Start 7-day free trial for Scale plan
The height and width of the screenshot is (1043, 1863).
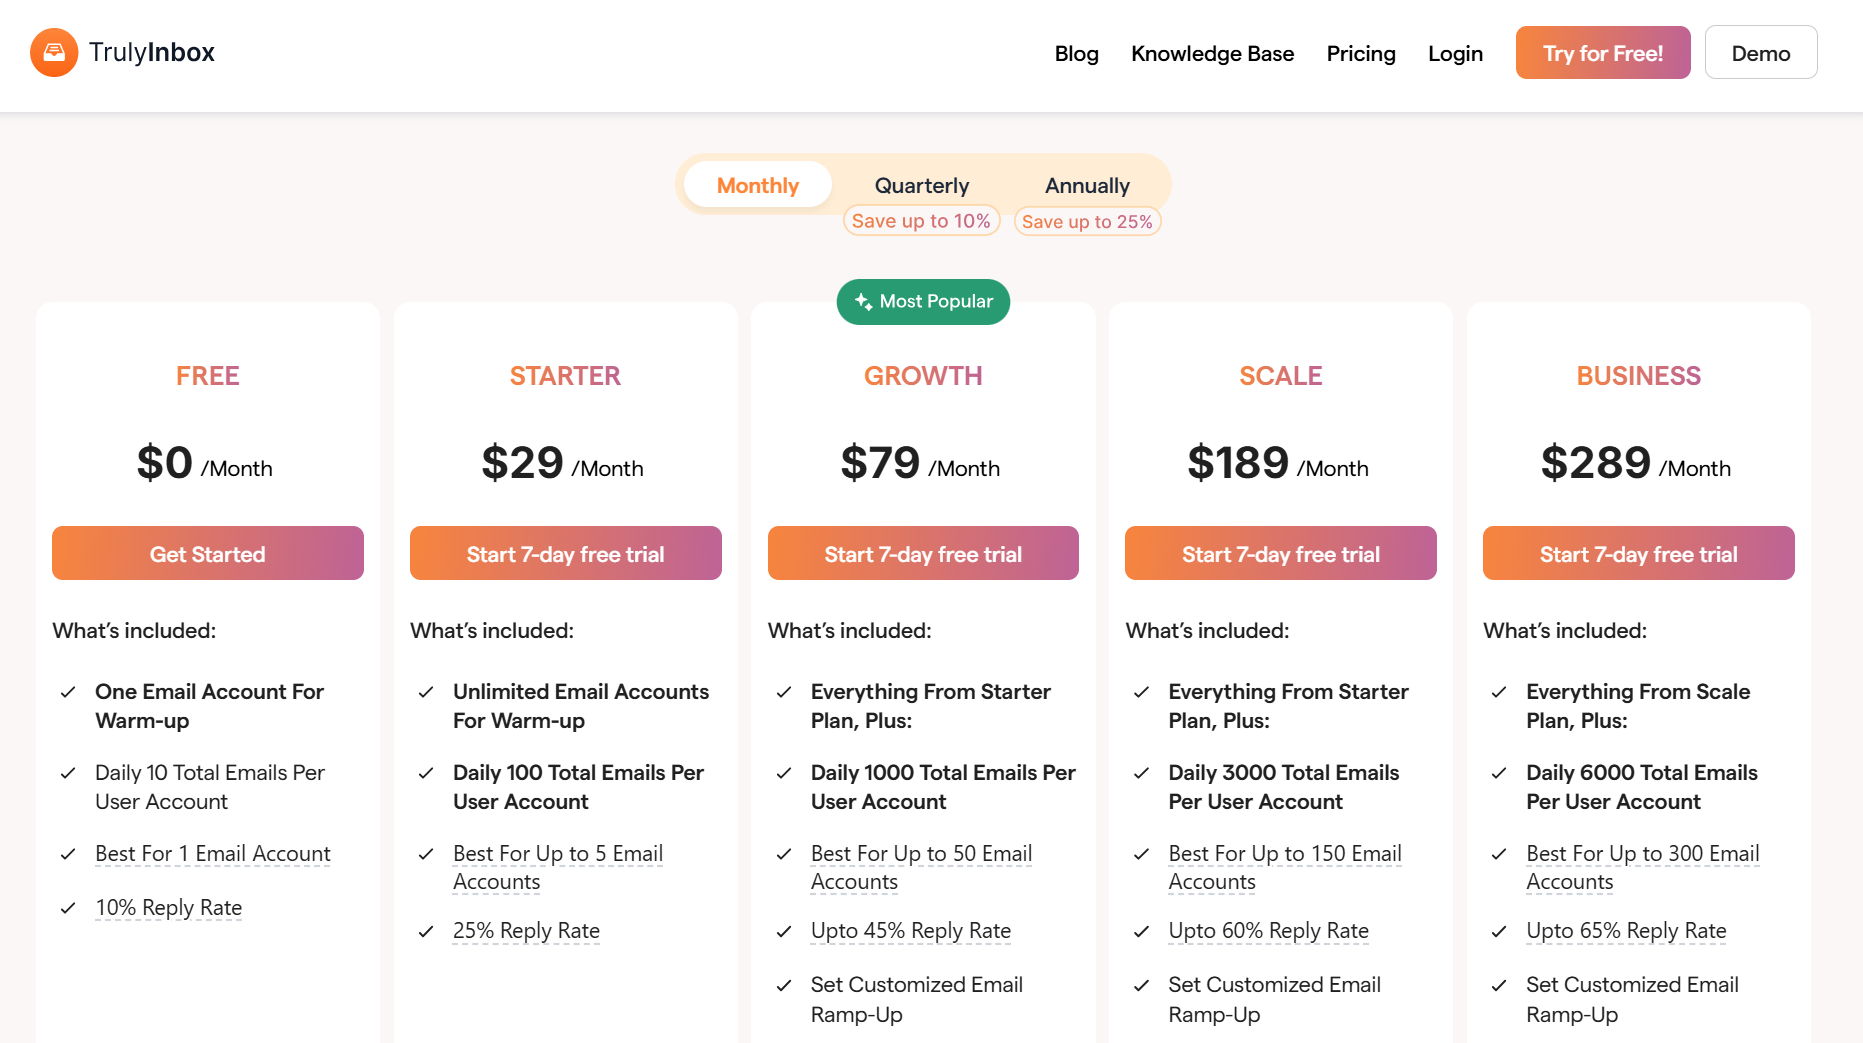coord(1280,553)
